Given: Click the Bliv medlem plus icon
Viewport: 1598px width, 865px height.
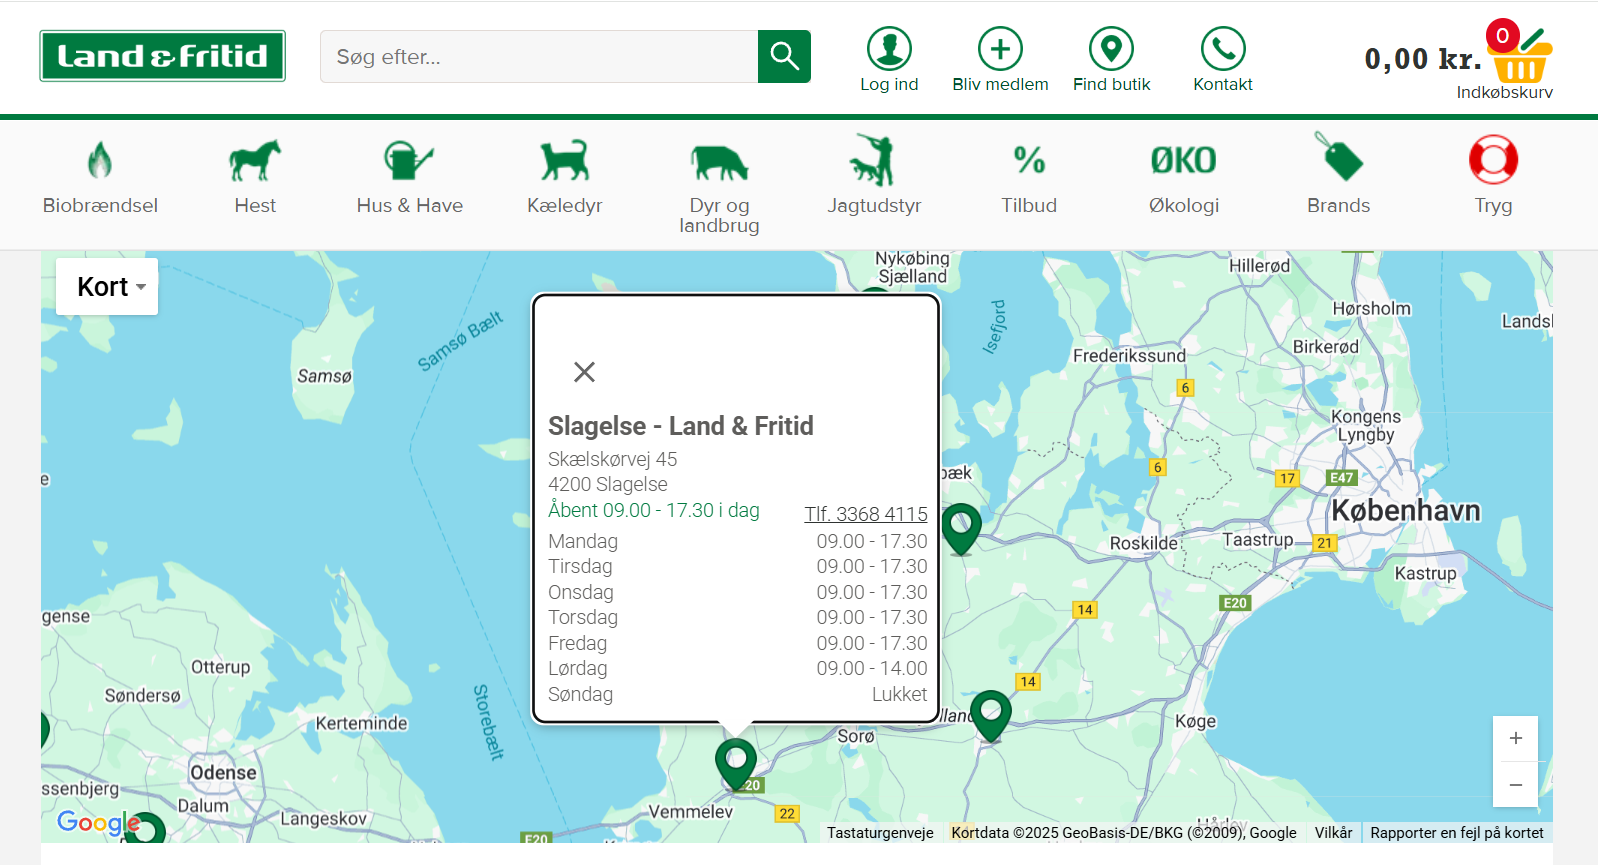Looking at the screenshot, I should click(x=1000, y=48).
